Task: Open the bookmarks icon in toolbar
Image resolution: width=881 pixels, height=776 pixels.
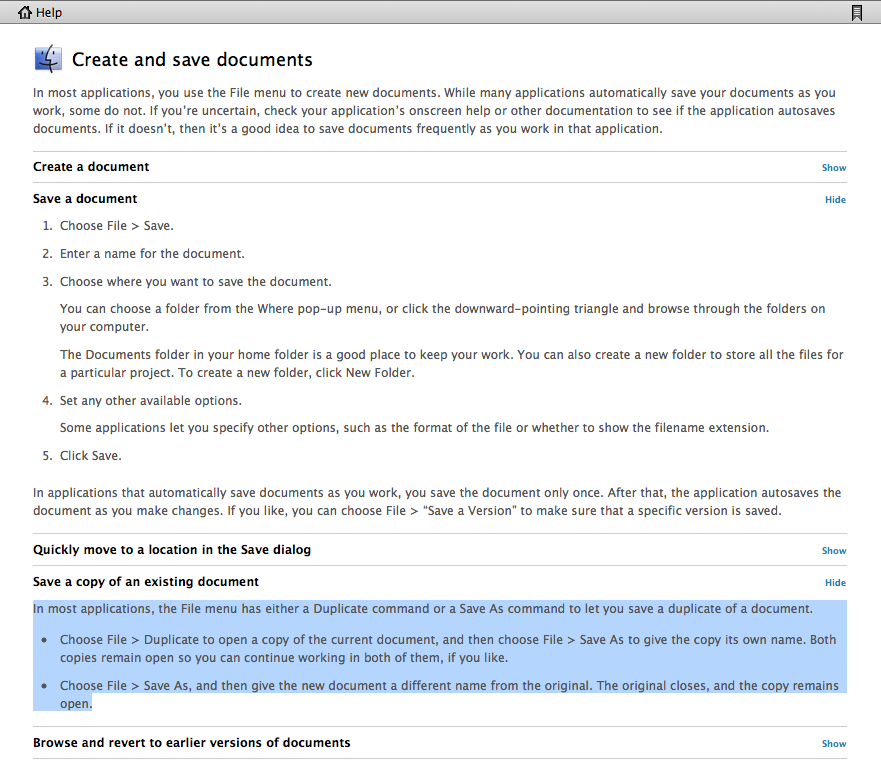Action: (856, 13)
